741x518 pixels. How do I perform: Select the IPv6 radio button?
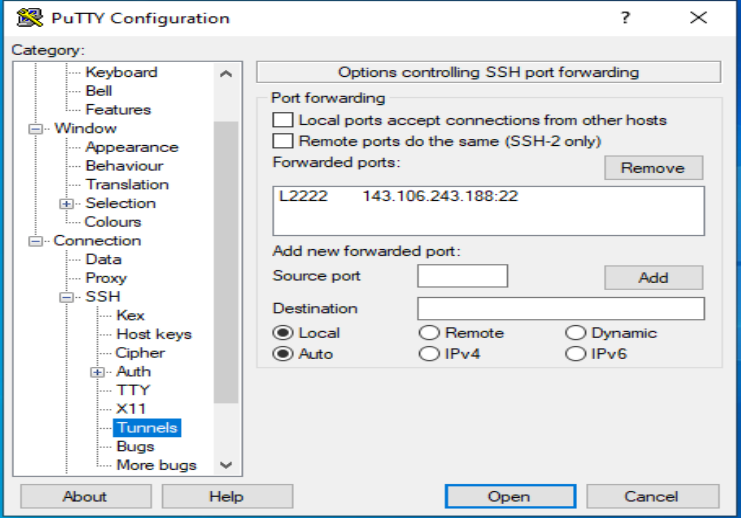576,354
